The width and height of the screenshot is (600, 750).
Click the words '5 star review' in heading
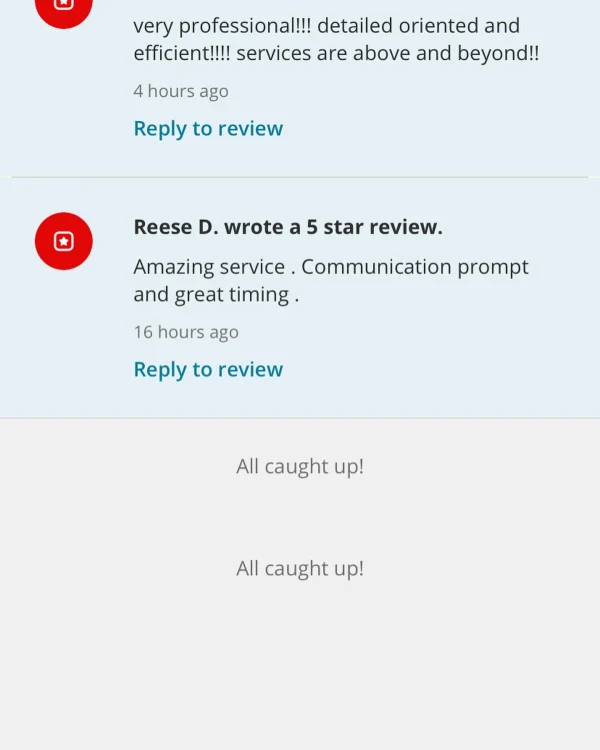374,227
